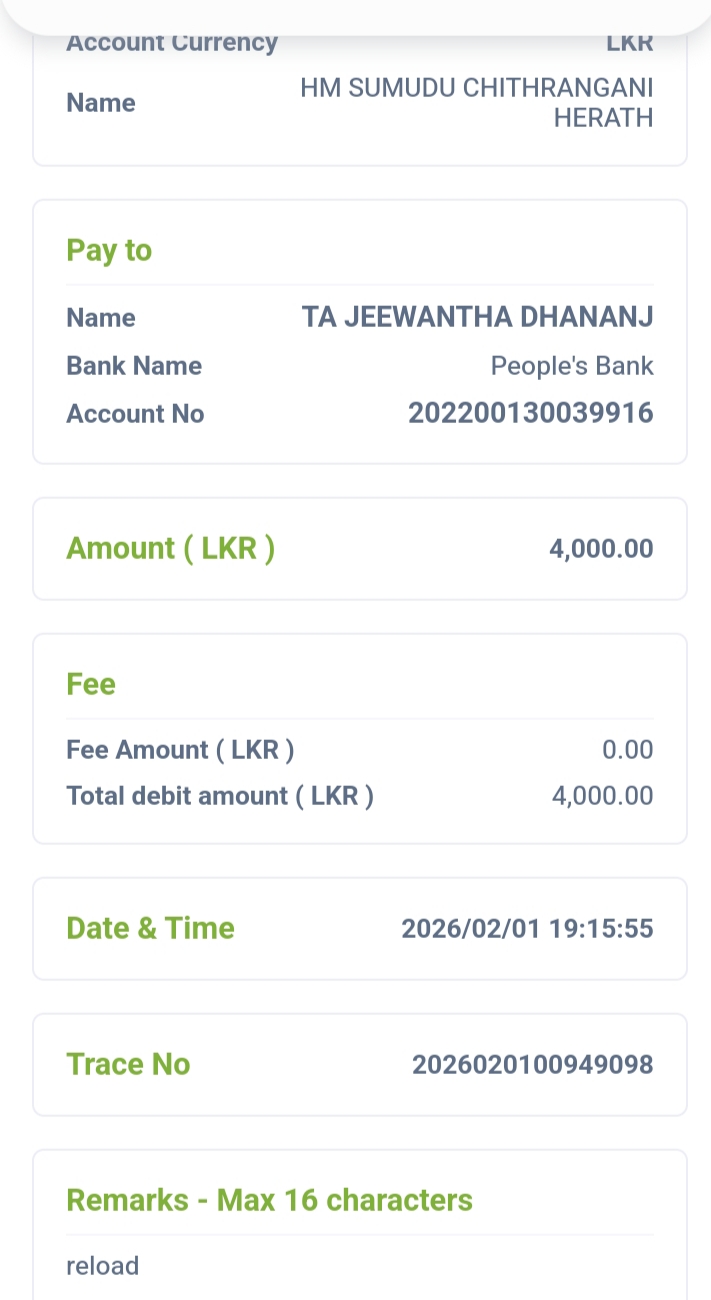Select the 0.00 fee amount value
This screenshot has width=711, height=1300.
point(628,750)
